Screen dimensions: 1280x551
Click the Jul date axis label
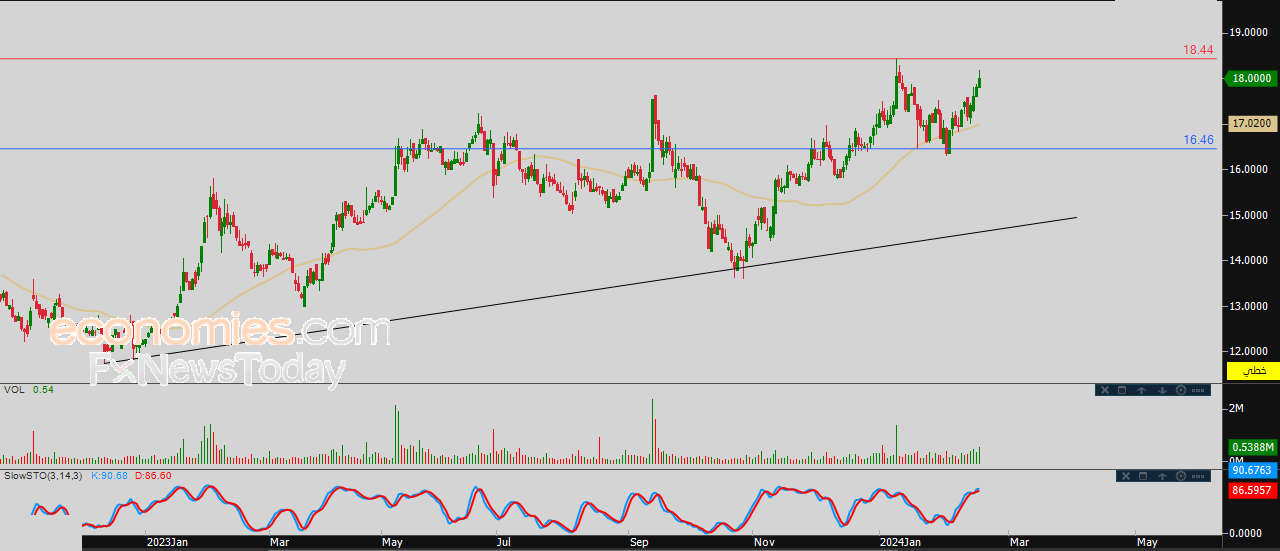(503, 542)
